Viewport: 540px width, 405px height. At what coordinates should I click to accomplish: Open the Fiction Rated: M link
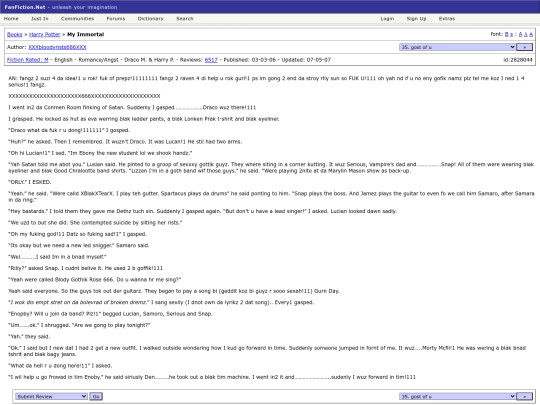click(x=28, y=60)
